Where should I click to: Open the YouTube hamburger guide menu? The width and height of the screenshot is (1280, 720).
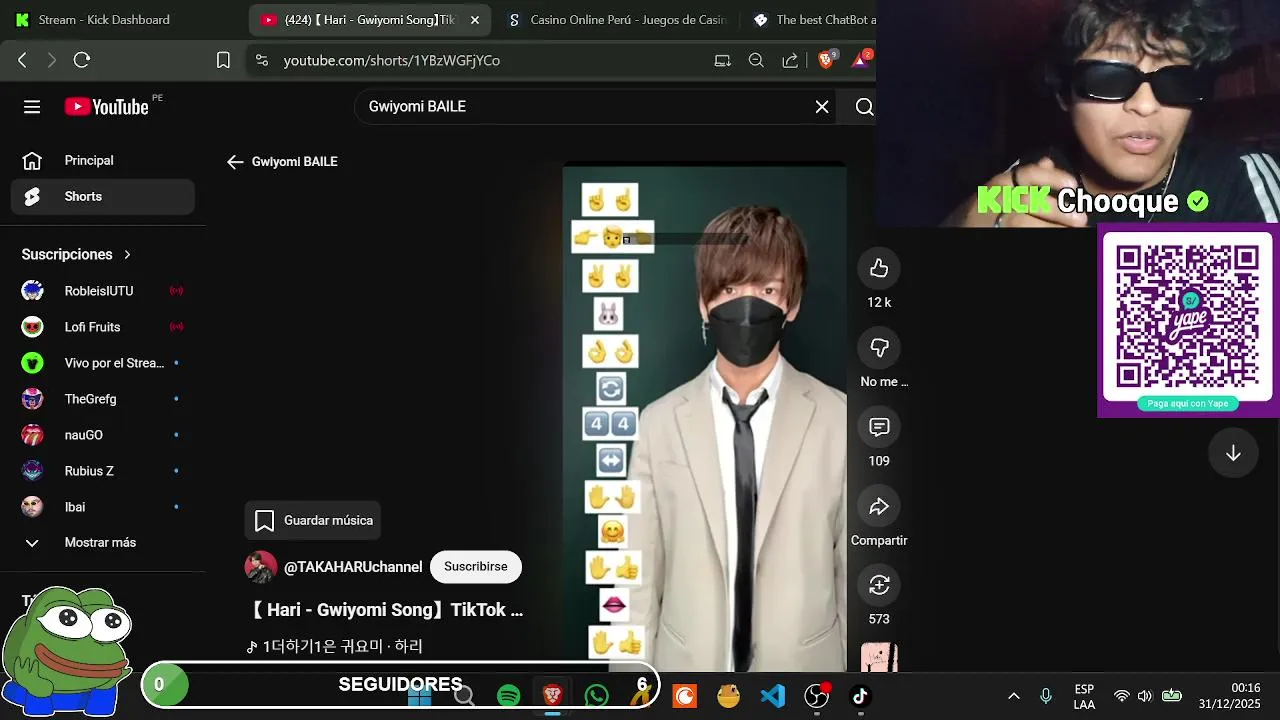pos(32,107)
